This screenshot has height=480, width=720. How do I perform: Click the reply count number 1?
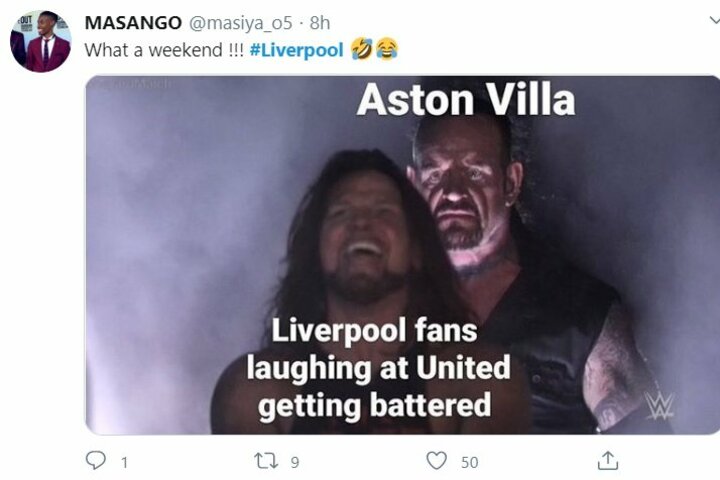(124, 462)
